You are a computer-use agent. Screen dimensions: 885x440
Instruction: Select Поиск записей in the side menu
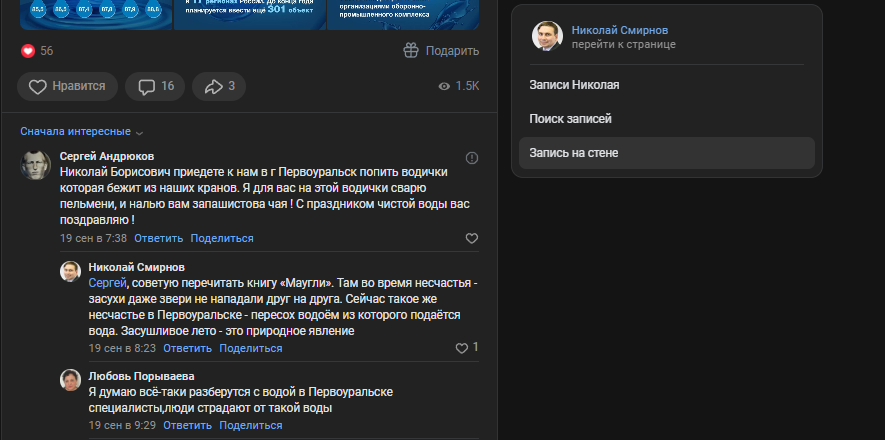click(570, 119)
